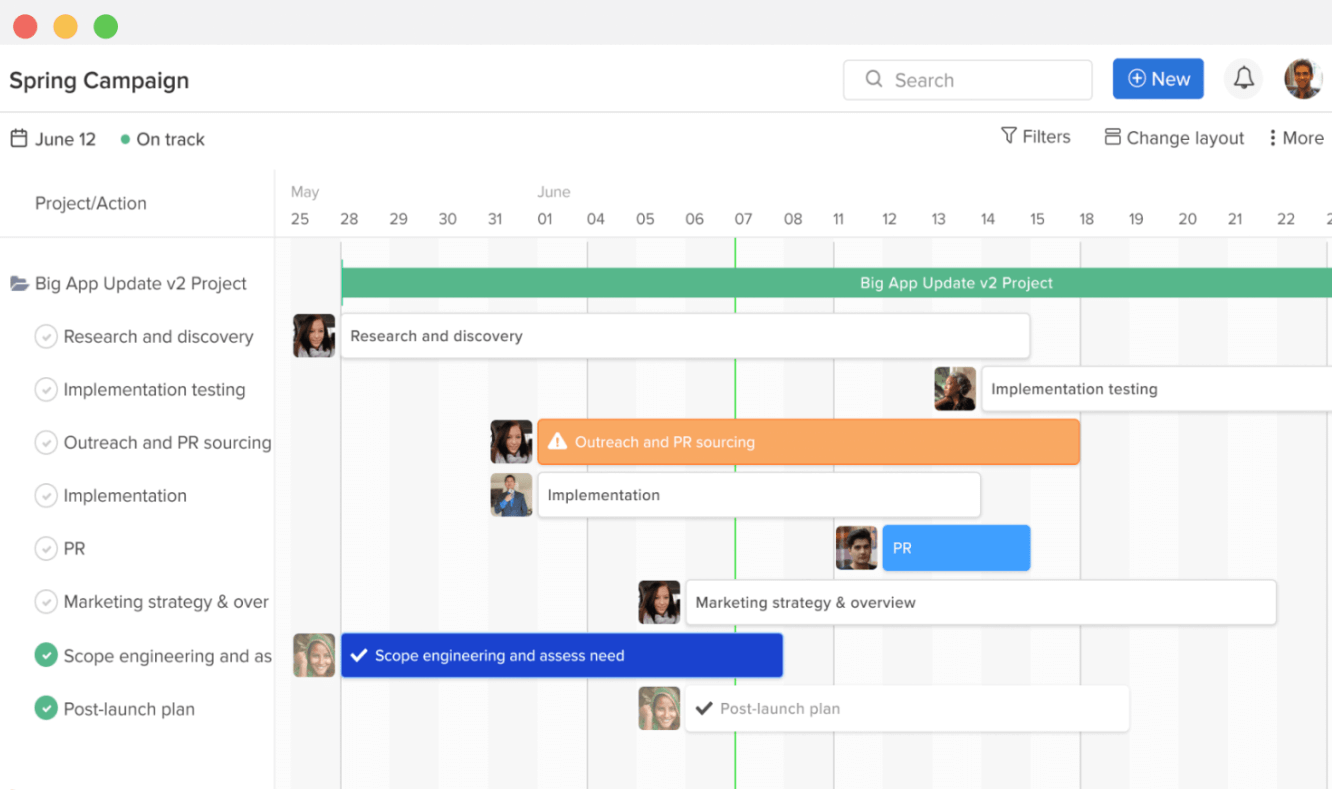Click the Filters funnel icon
This screenshot has width=1336, height=790.
tap(1009, 135)
